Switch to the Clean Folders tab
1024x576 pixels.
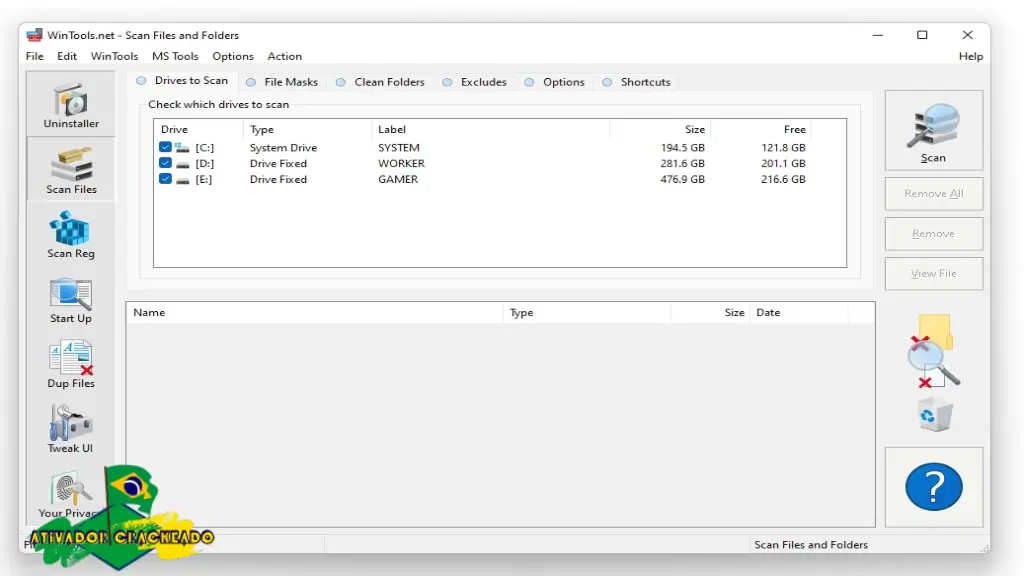[380, 82]
